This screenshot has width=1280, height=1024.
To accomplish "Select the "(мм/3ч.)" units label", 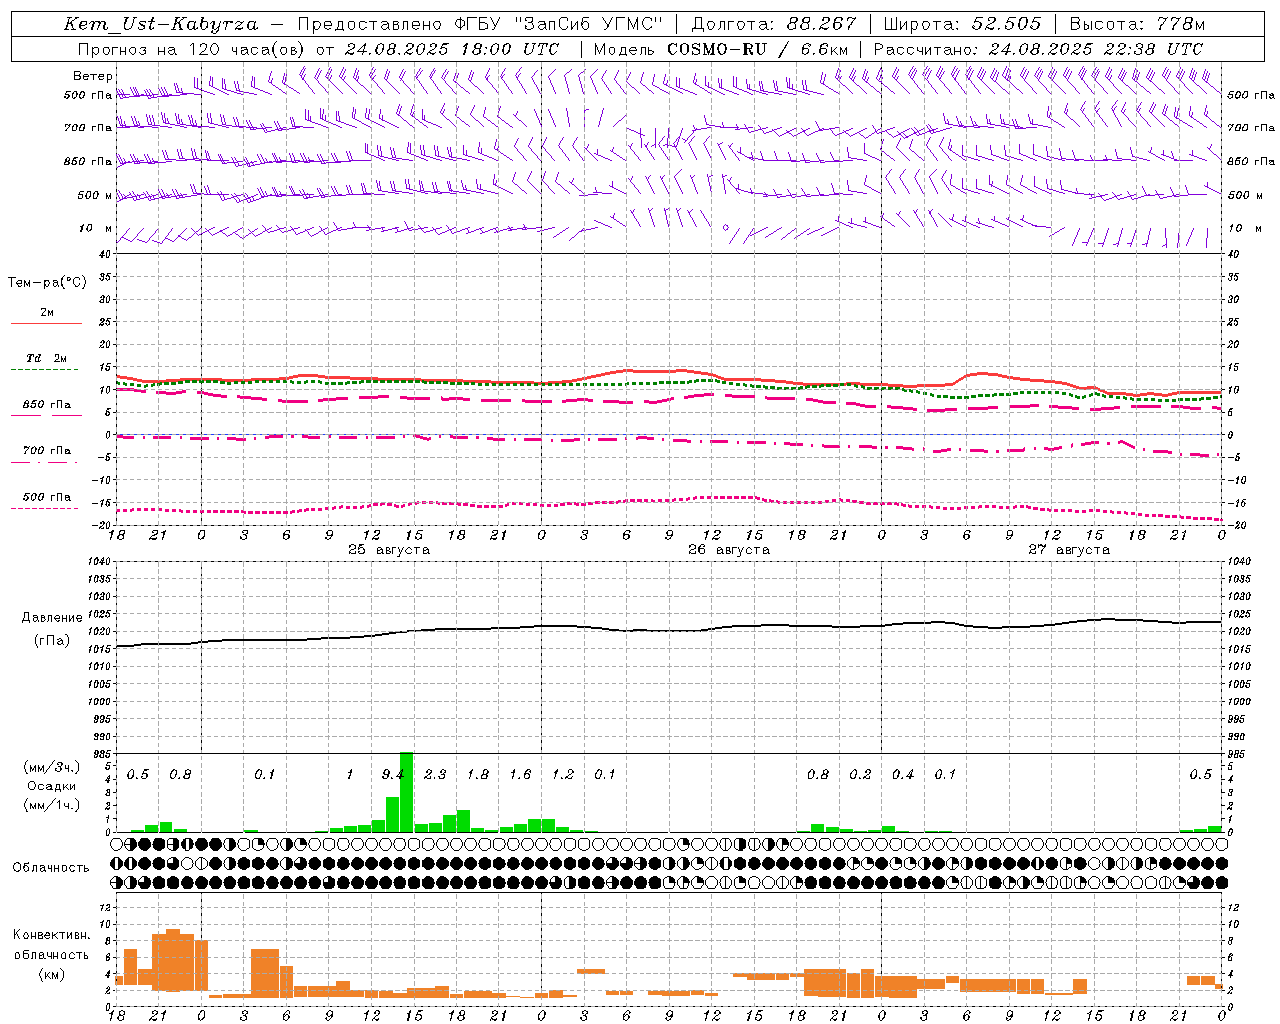I will coord(51,767).
